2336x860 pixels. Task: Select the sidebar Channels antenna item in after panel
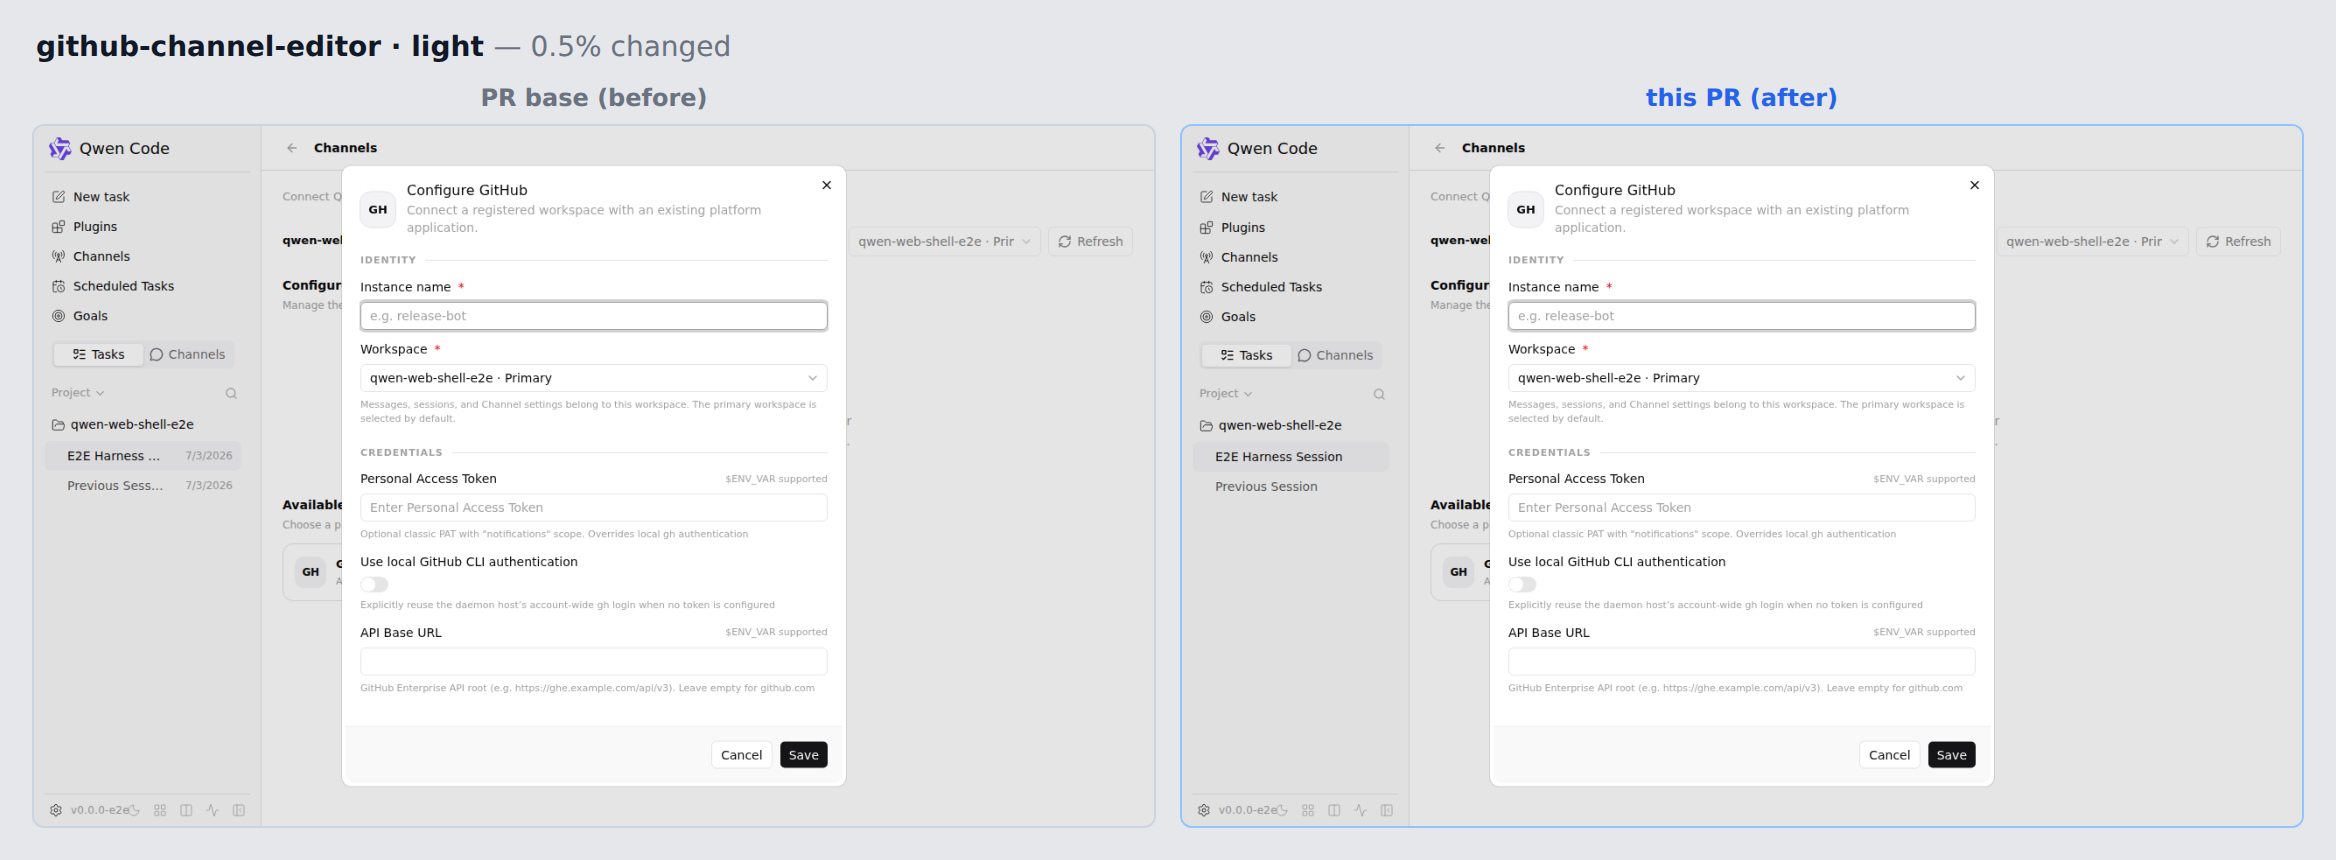(1294, 257)
